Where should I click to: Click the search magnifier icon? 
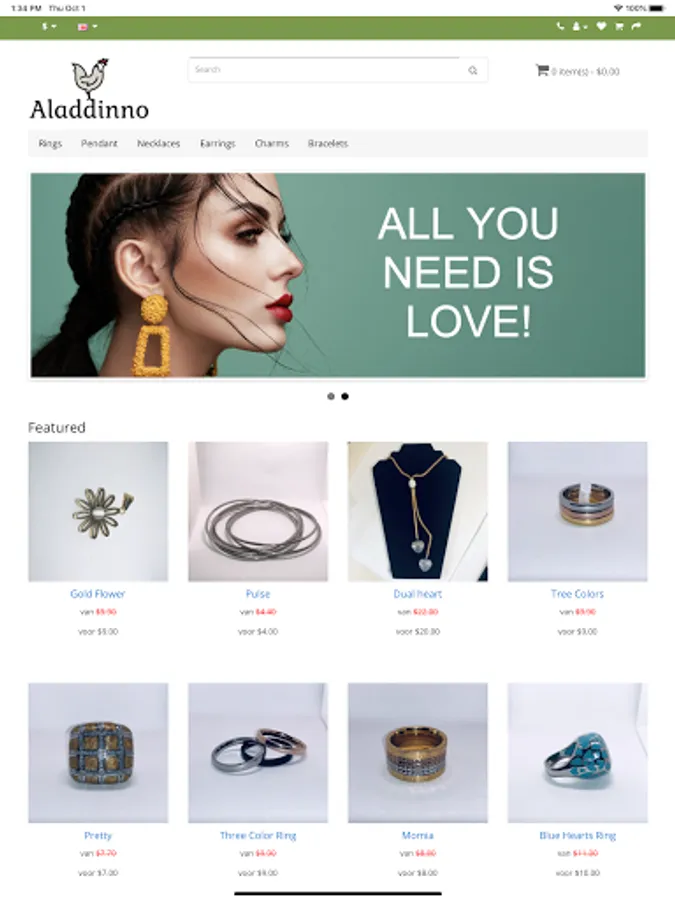pos(472,70)
